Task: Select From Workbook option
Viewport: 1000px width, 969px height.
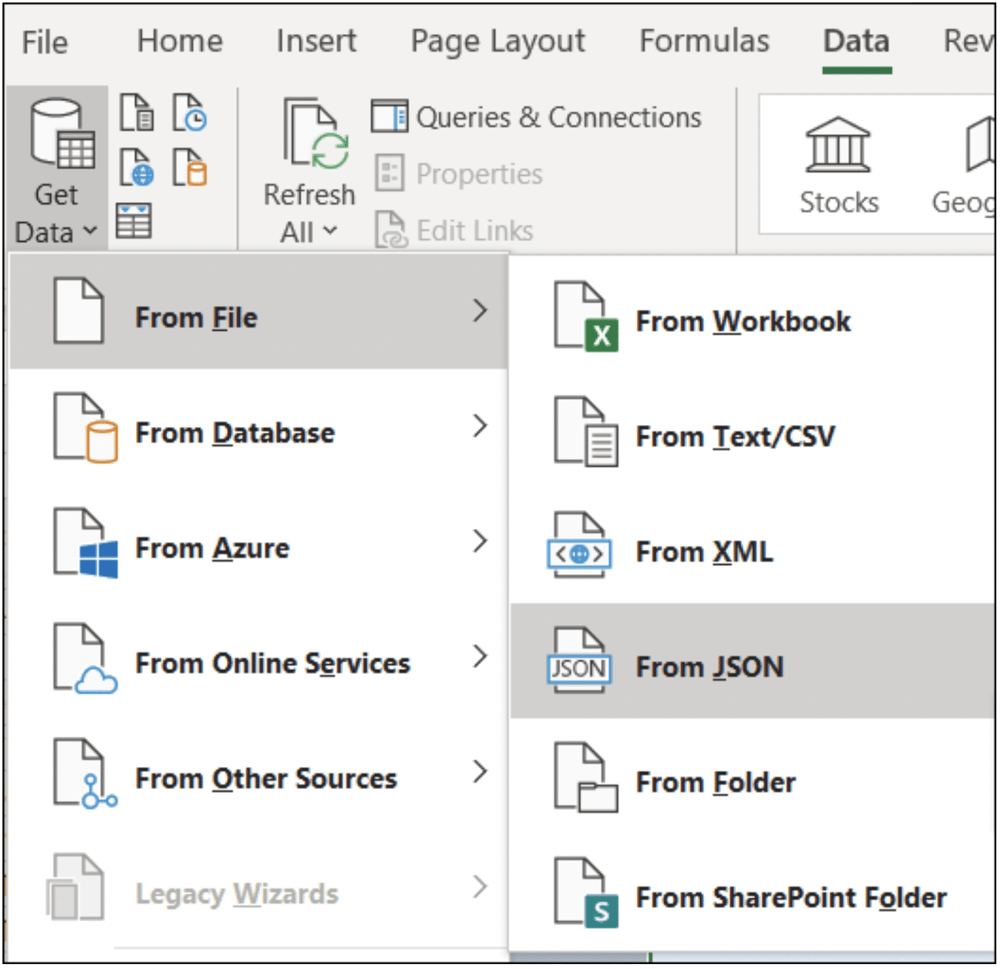Action: coord(744,321)
